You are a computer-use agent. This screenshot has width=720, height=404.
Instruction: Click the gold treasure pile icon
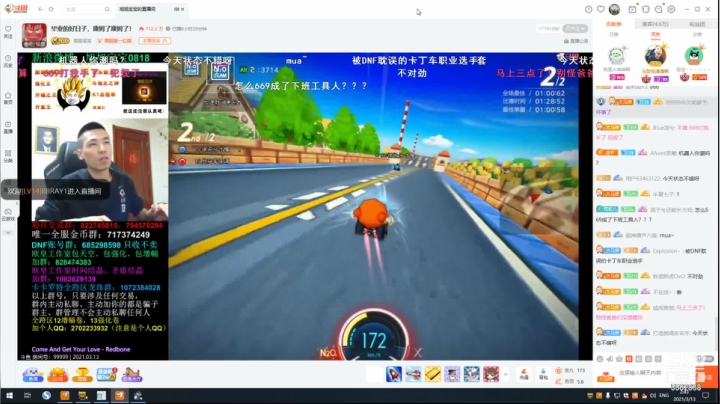pyautogui.click(x=57, y=375)
